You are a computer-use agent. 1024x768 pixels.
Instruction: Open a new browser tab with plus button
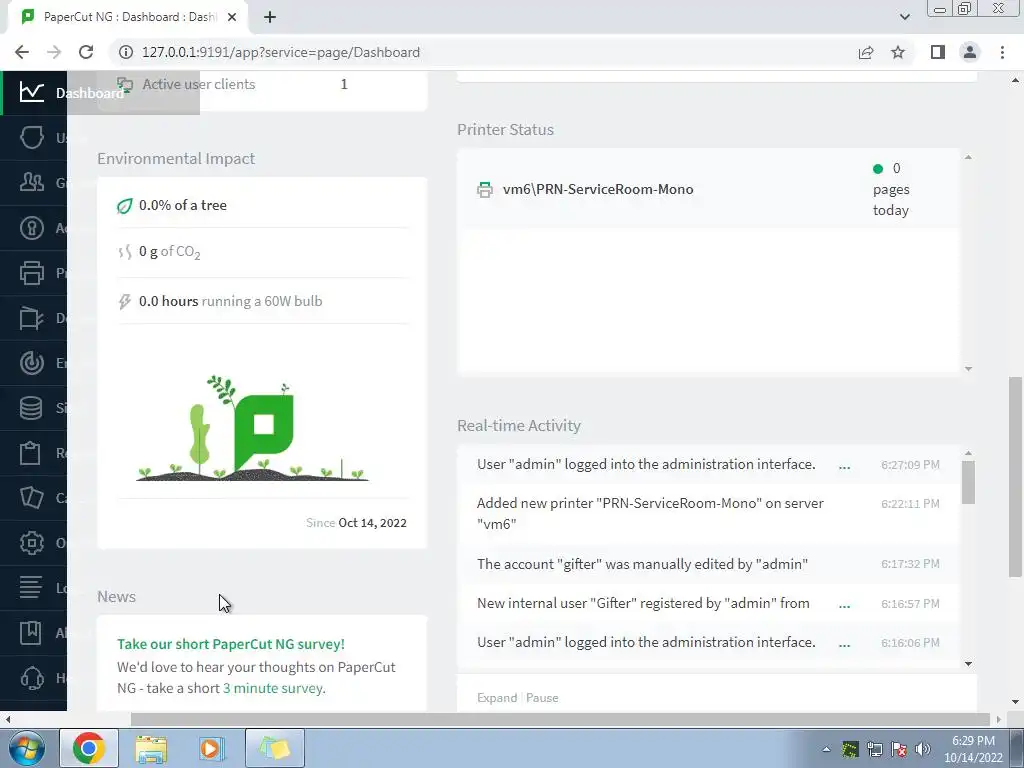tap(270, 18)
